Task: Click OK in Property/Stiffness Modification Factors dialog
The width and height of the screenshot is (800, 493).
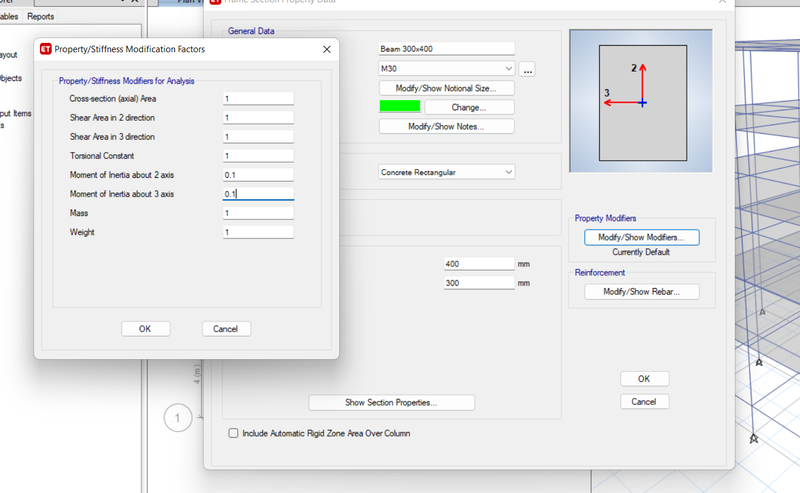Action: [145, 329]
